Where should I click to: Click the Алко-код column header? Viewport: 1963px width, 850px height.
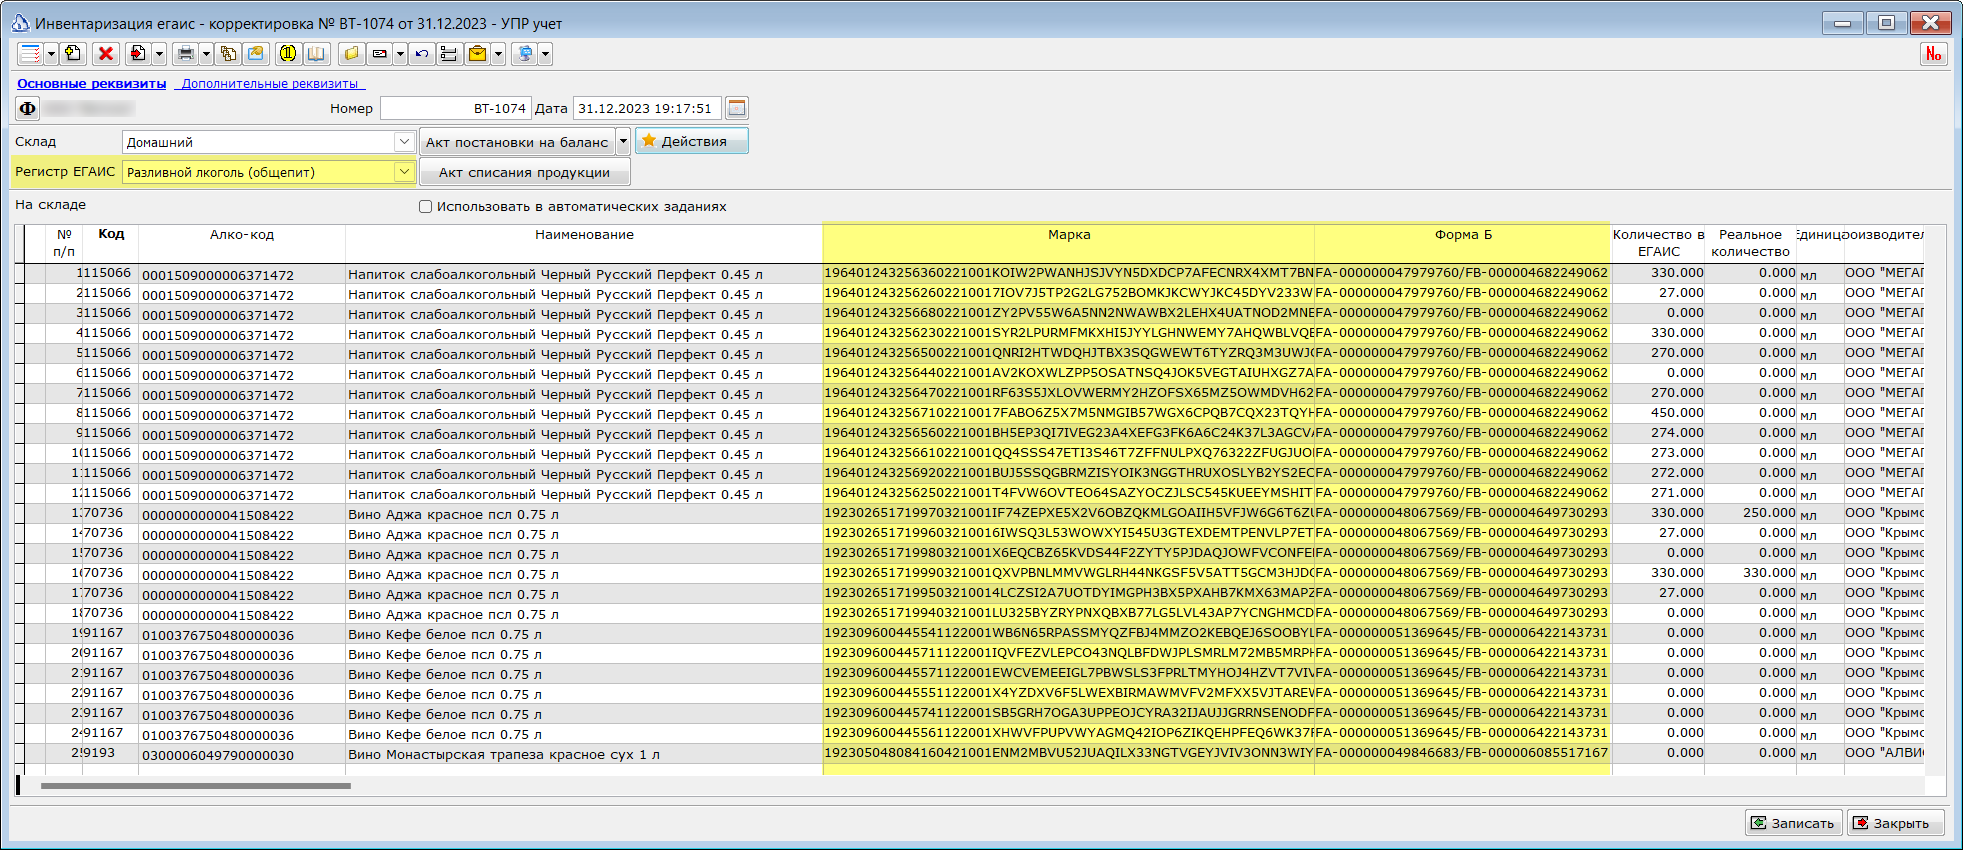click(x=242, y=243)
